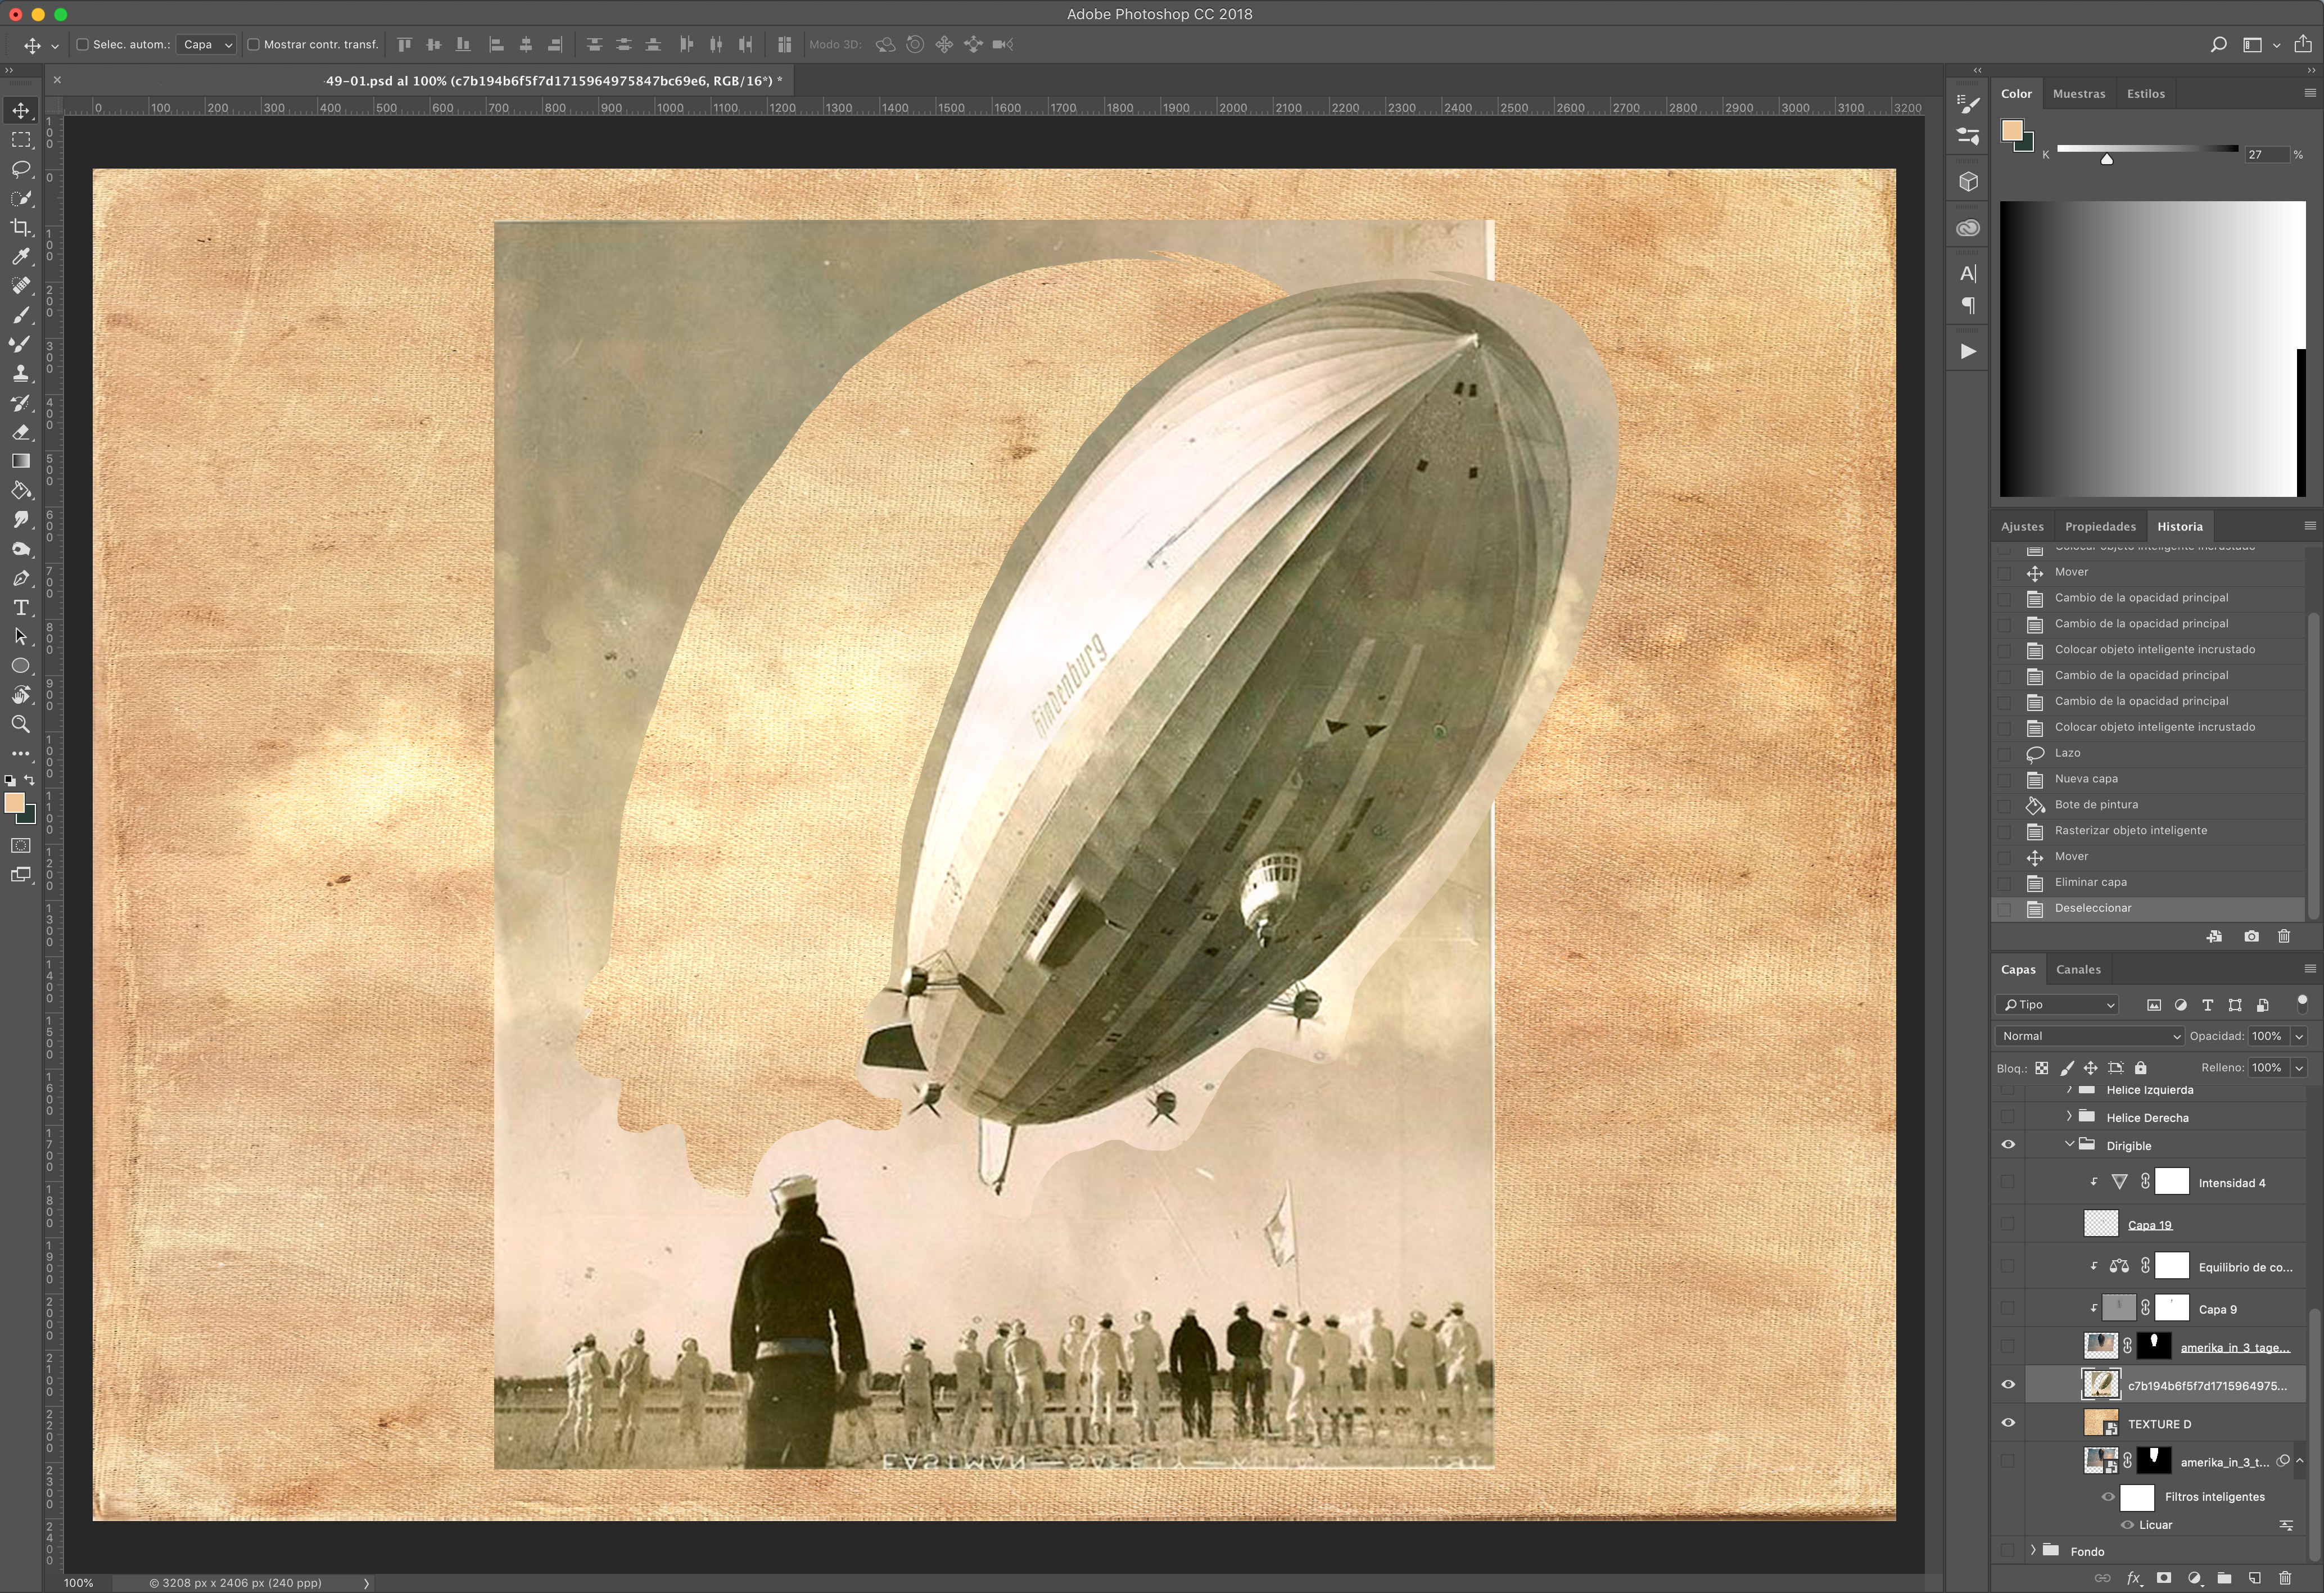This screenshot has height=1593, width=2324.
Task: Switch to the Canales tab
Action: [2078, 969]
